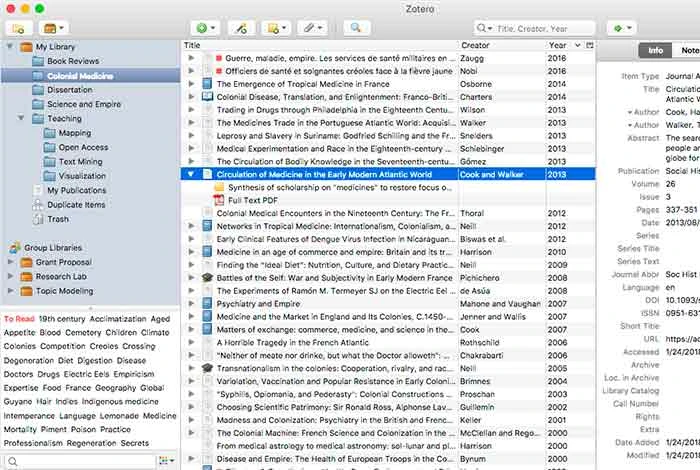
Task: Open the Full Text PDF attachment
Action: pyautogui.click(x=253, y=200)
